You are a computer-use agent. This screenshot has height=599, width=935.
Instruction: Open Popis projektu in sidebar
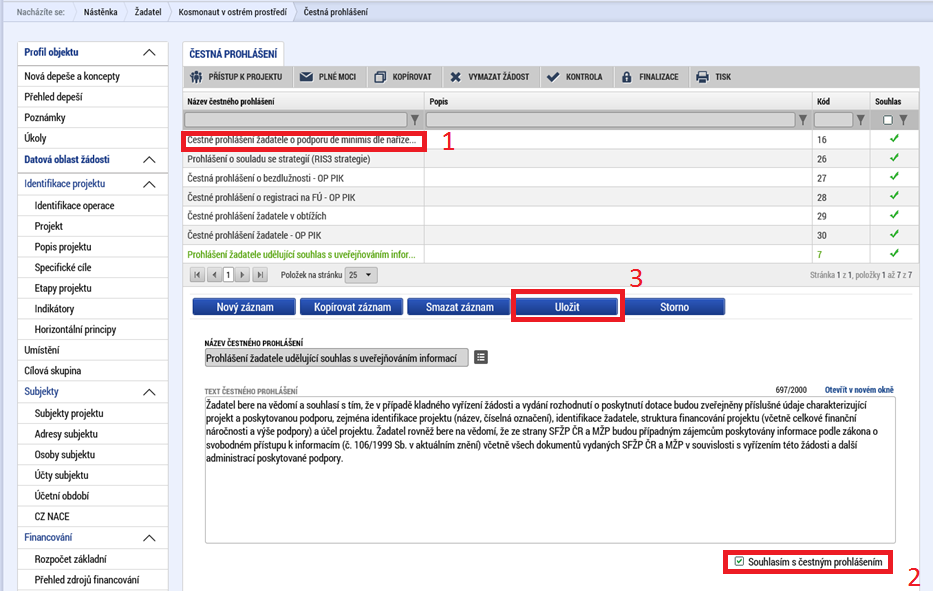pos(63,247)
